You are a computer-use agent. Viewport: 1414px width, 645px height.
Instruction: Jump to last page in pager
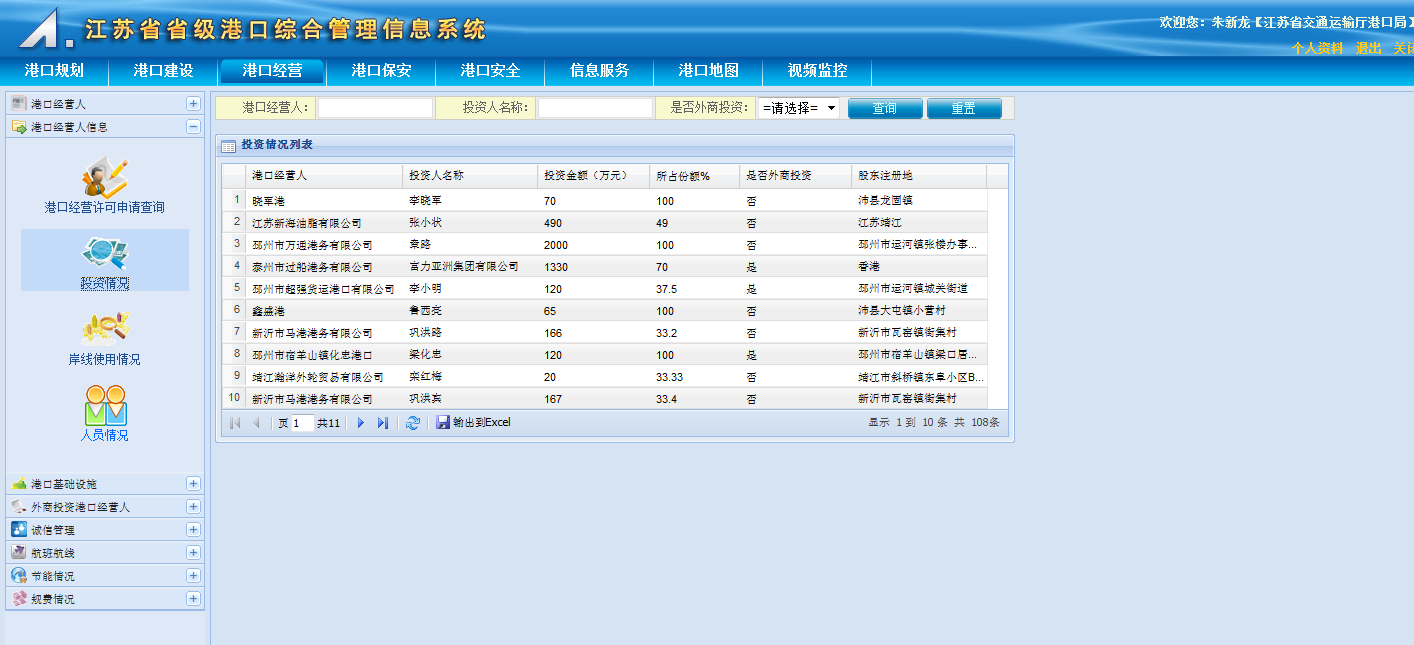point(382,423)
